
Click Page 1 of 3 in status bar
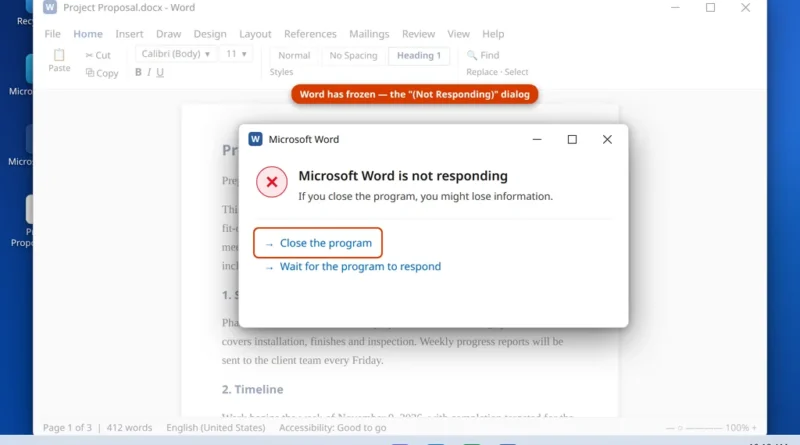[x=67, y=428]
